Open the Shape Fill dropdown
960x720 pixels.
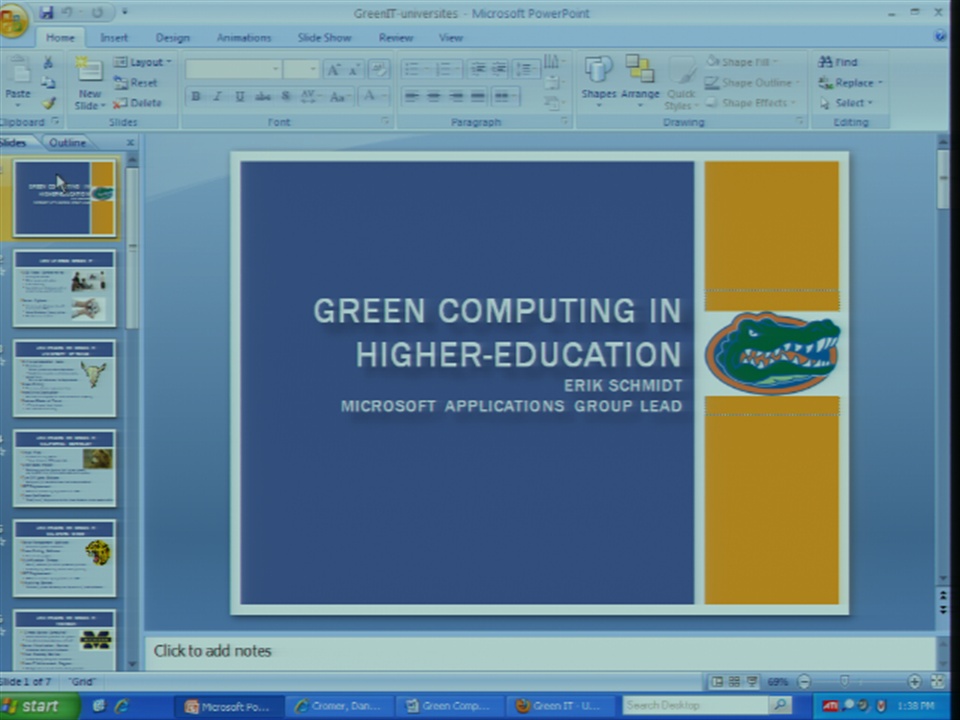(741, 62)
